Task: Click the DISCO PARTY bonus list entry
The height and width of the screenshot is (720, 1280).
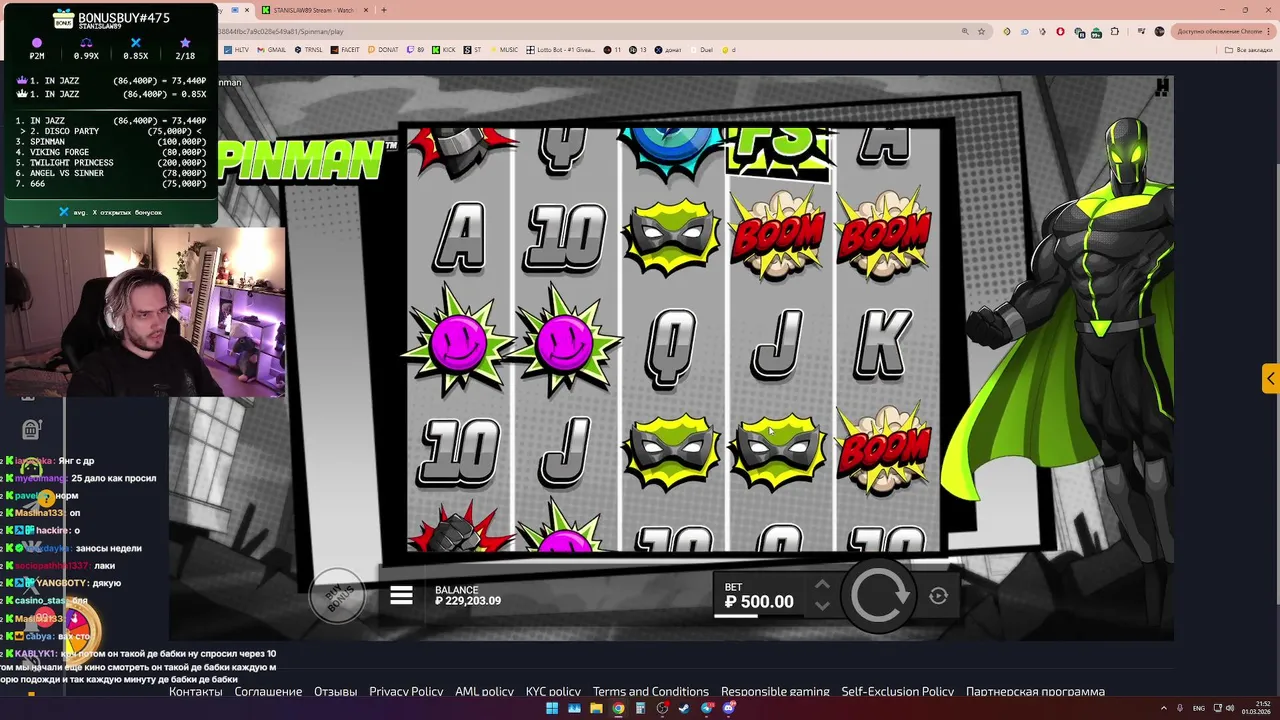Action: [111, 131]
